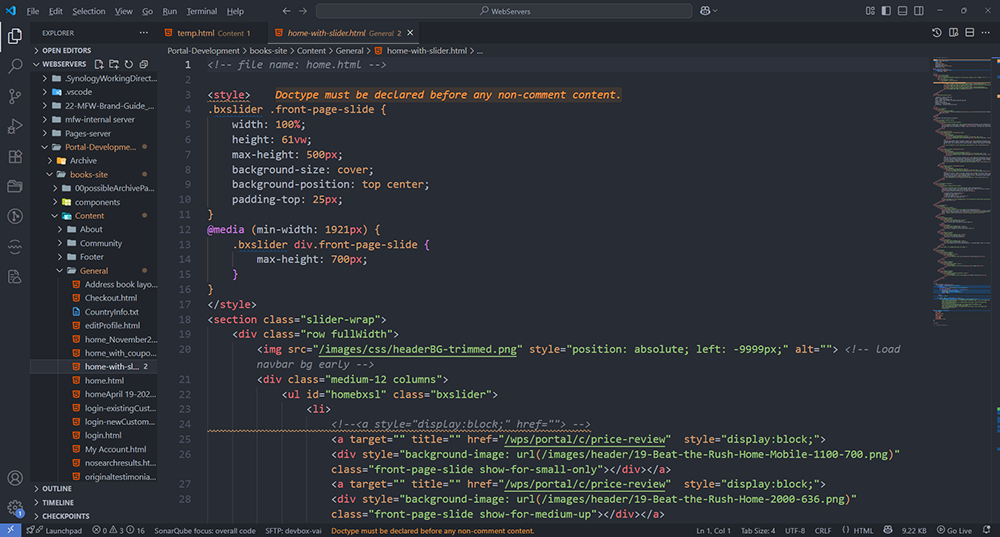This screenshot has height=537, width=1000.
Task: Open the Search view in activity bar
Action: (x=15, y=66)
